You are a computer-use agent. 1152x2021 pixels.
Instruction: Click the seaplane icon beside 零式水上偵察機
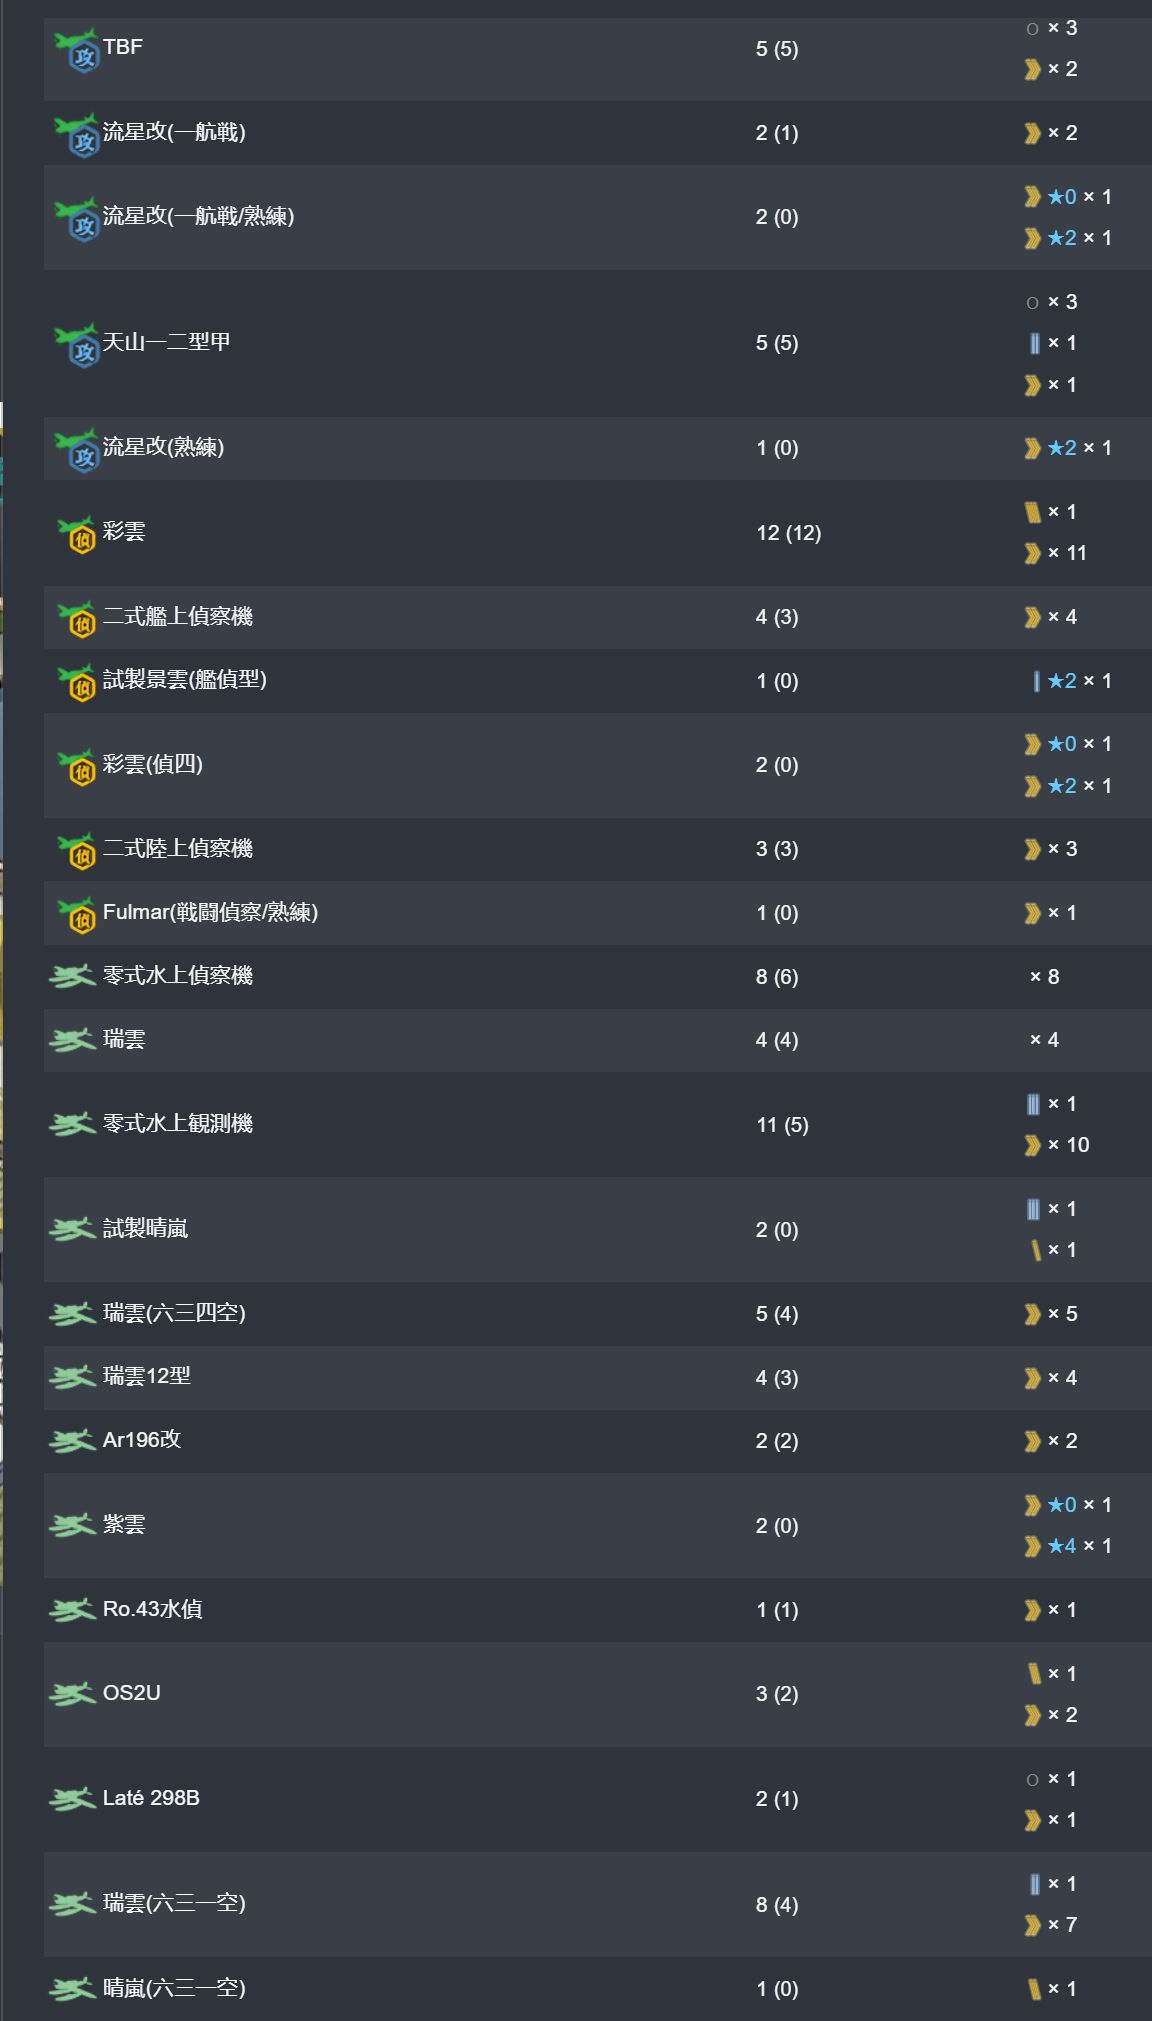click(x=73, y=976)
